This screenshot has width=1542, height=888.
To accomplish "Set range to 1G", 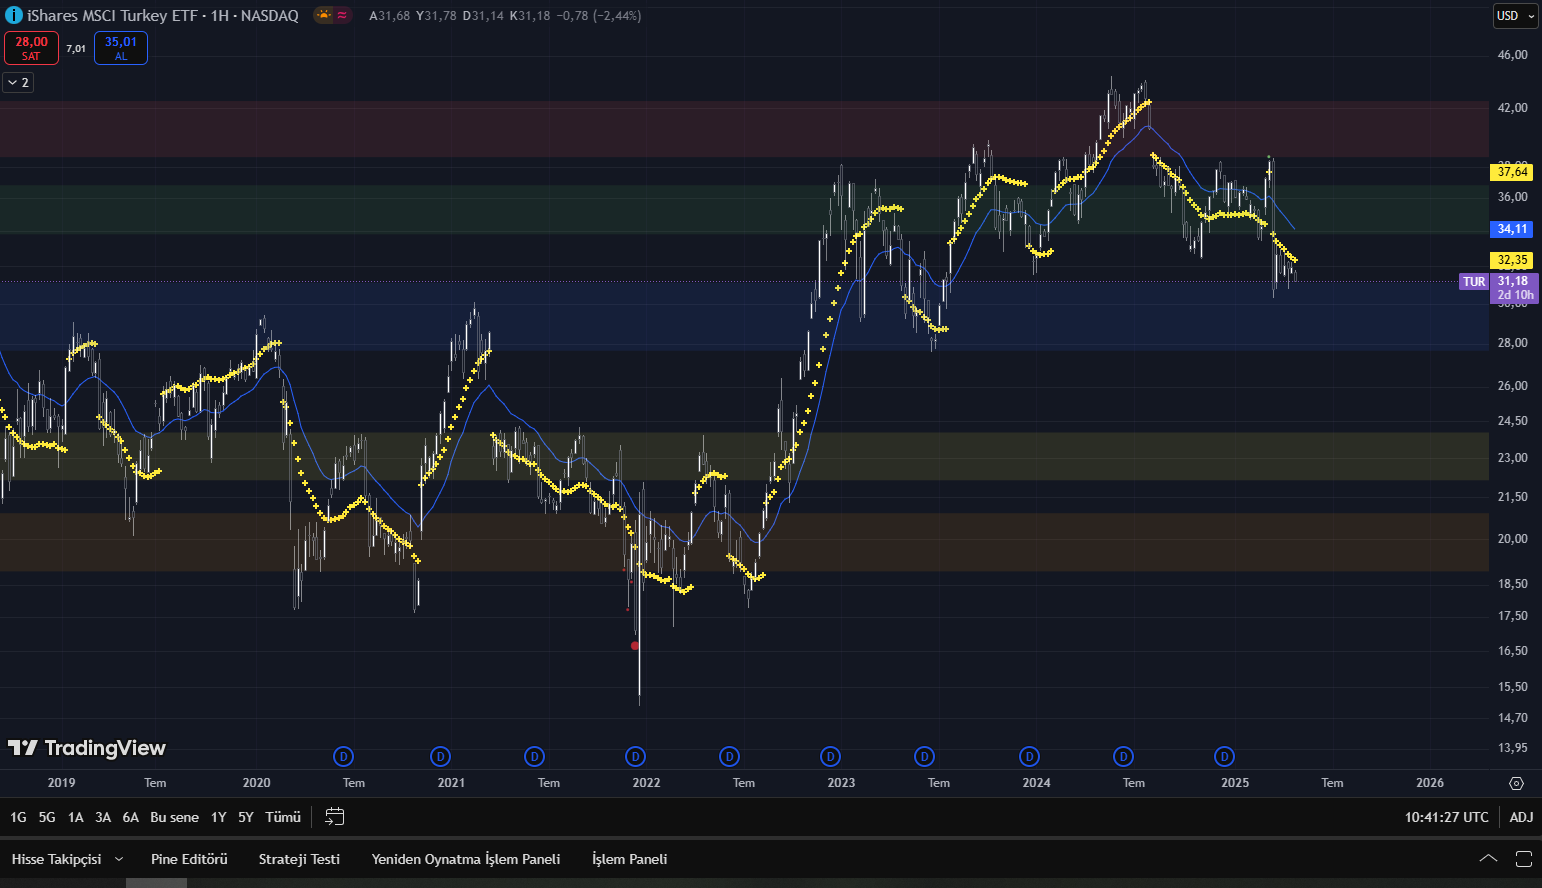I will tap(18, 817).
